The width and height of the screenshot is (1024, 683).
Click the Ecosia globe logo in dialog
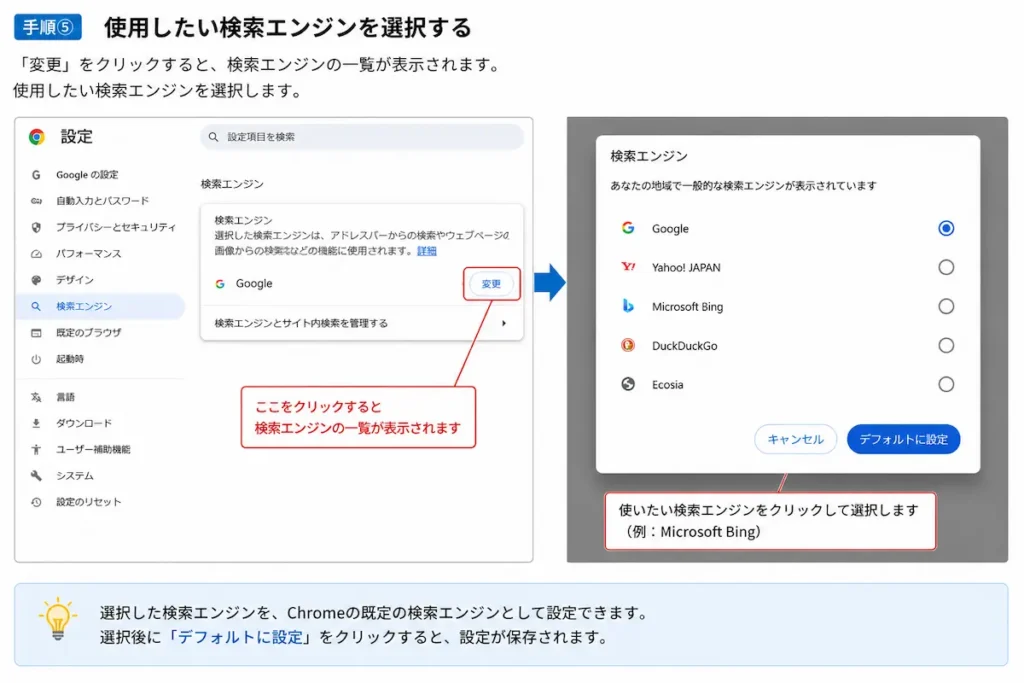pos(628,384)
